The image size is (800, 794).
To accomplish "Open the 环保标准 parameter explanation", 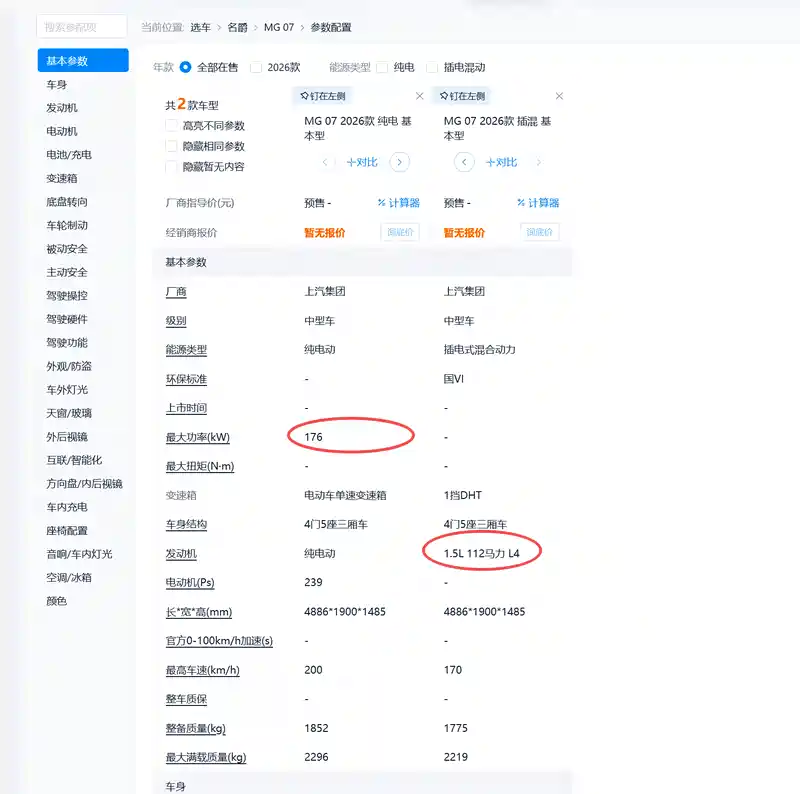I will point(186,379).
